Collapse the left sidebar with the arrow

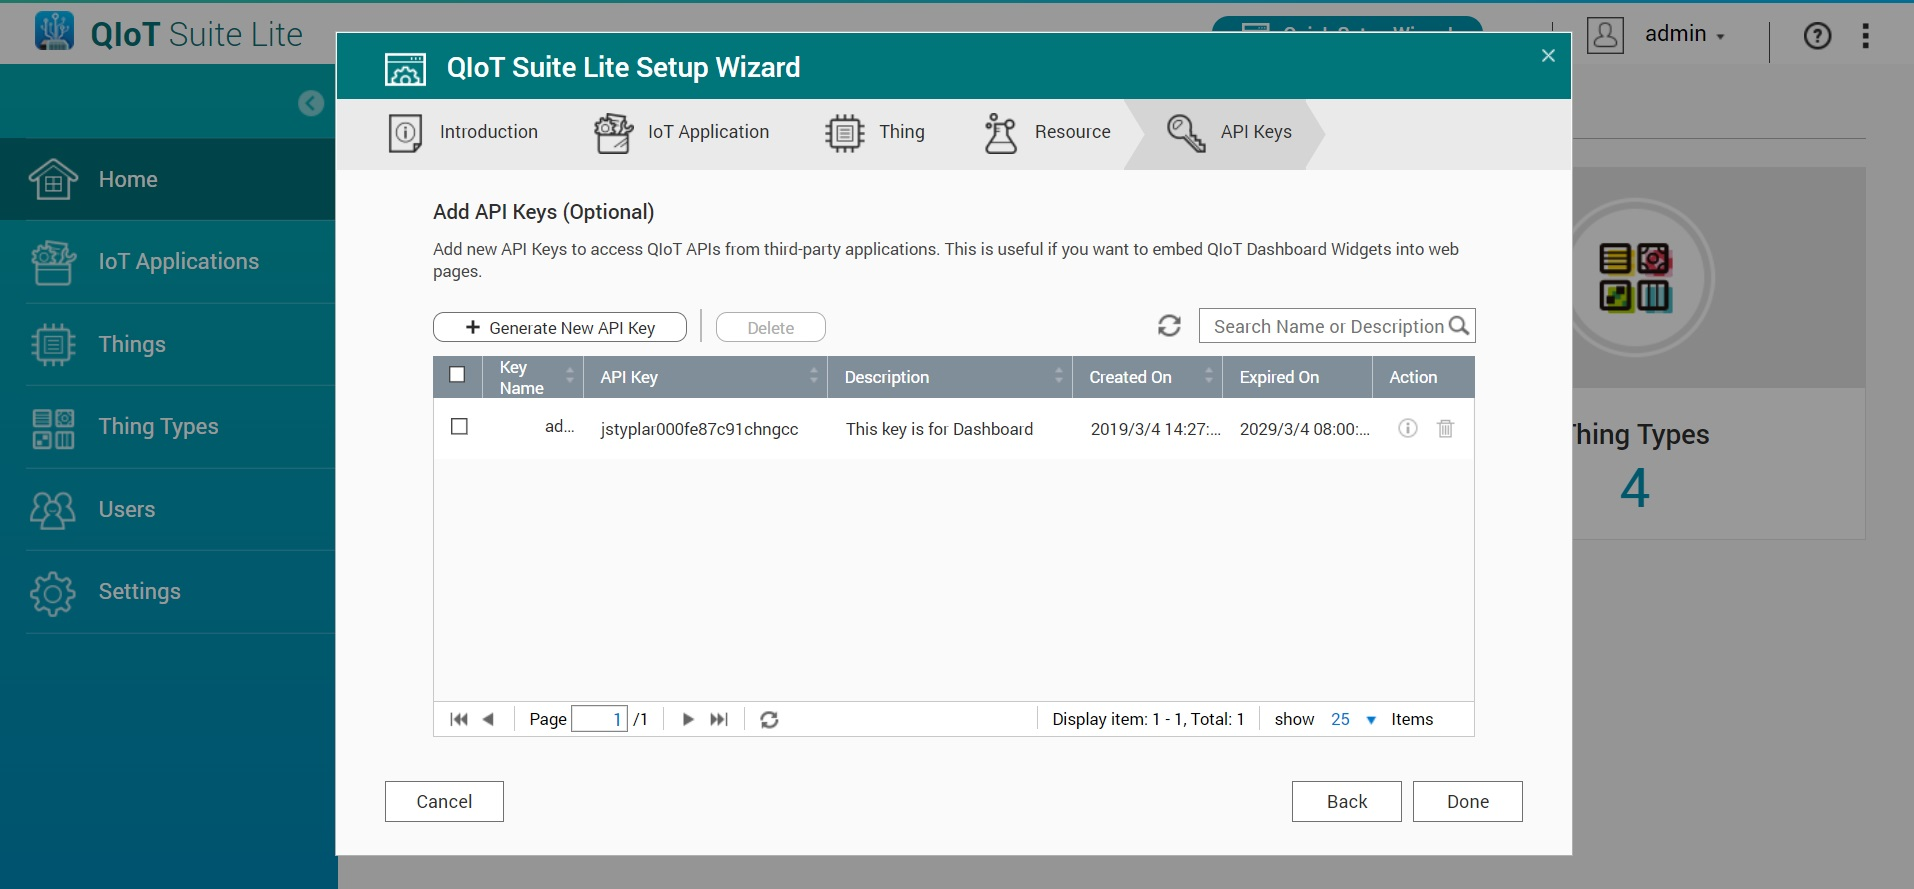coord(311,103)
